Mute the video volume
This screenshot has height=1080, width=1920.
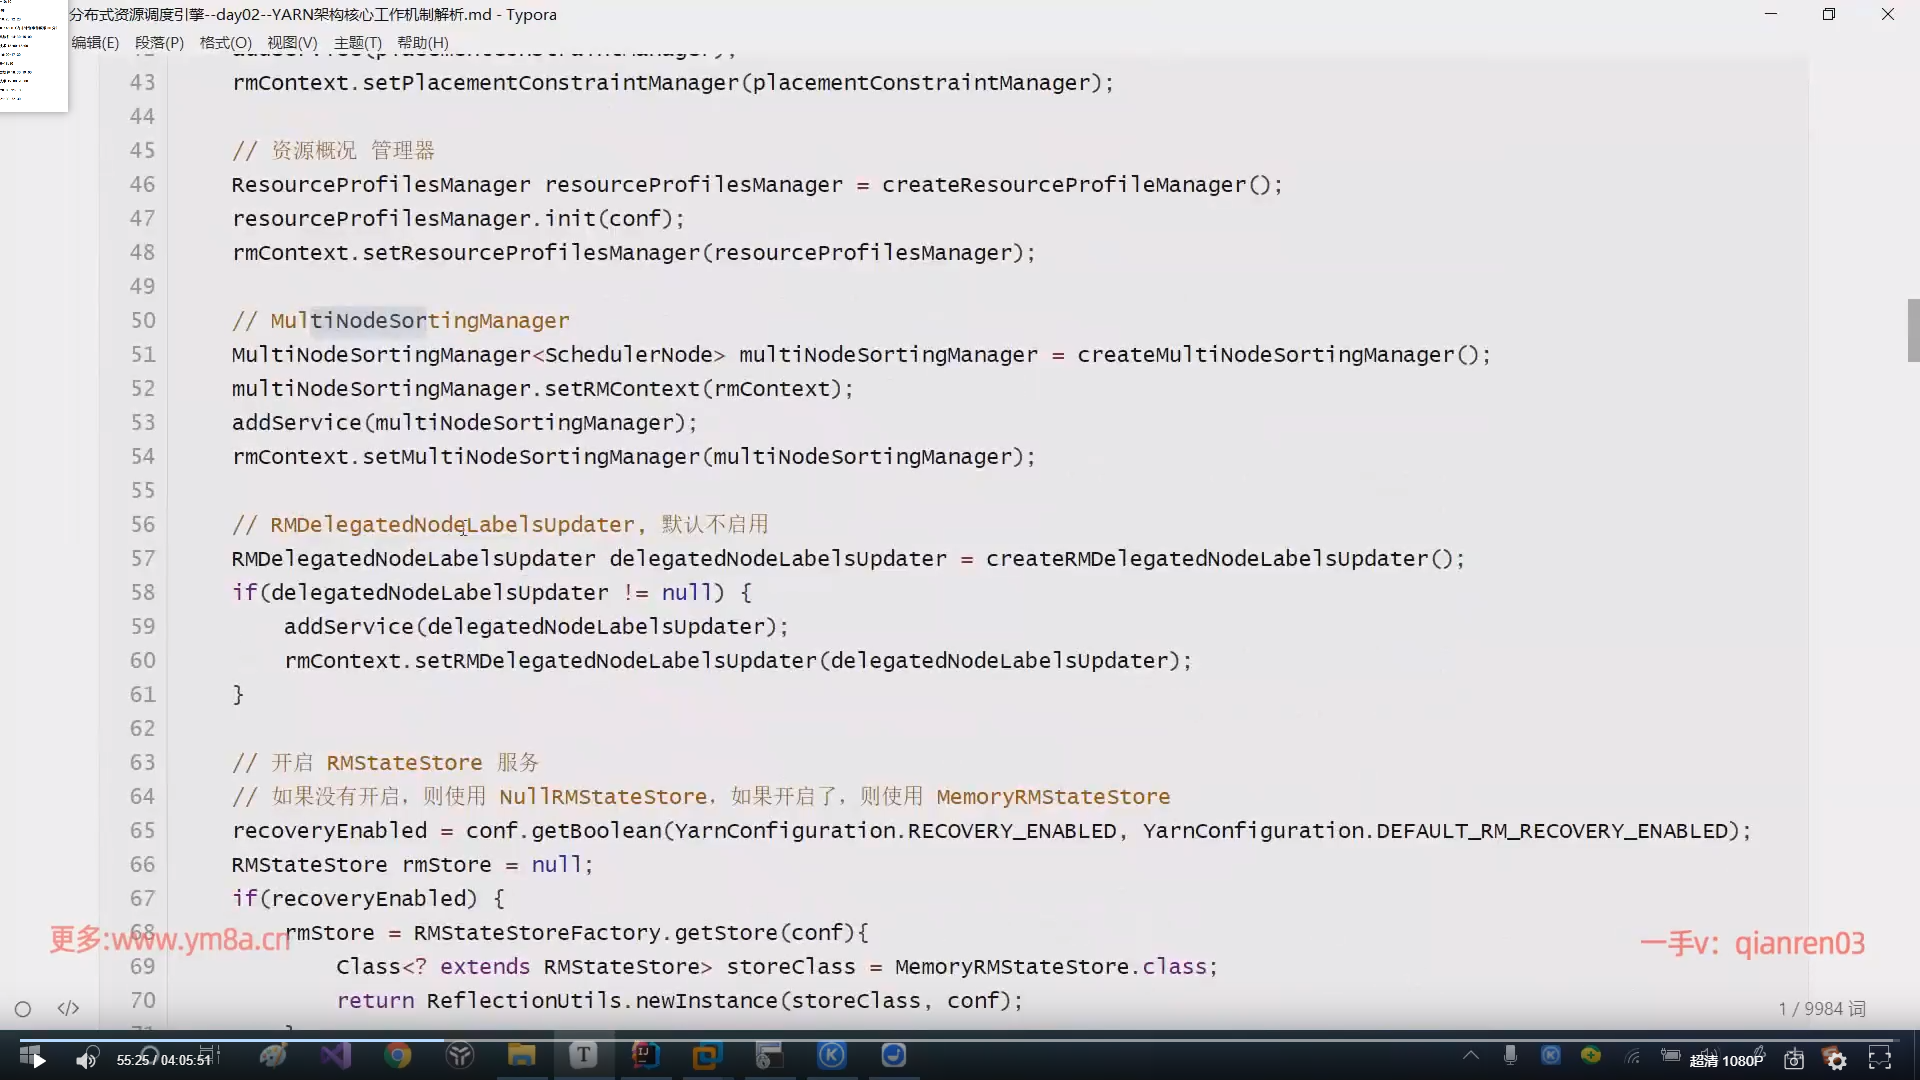coord(86,1060)
